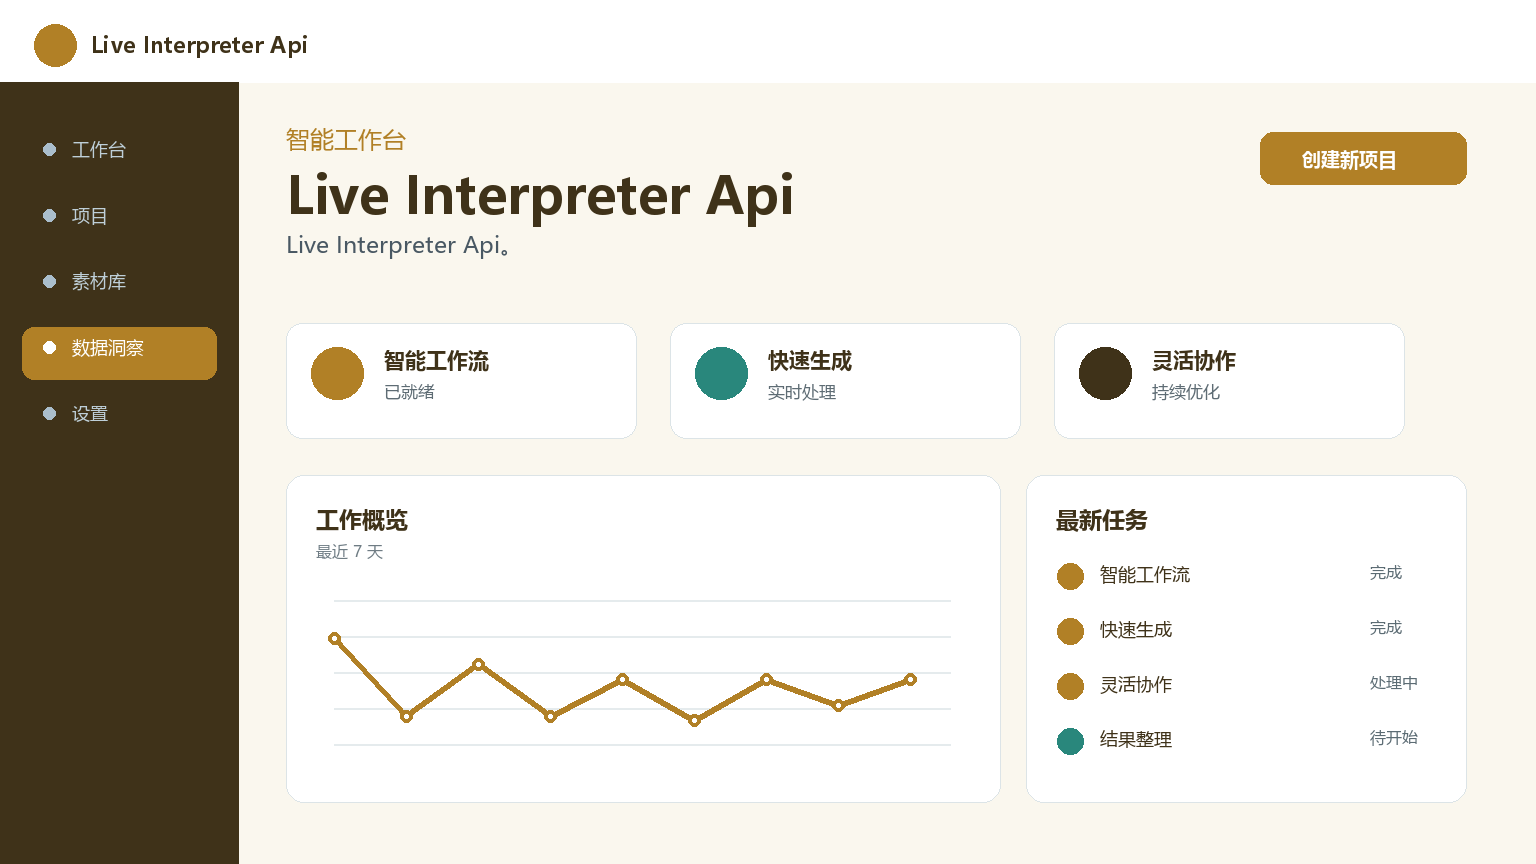Click the 处理中 status of 灵活协作

click(1393, 683)
